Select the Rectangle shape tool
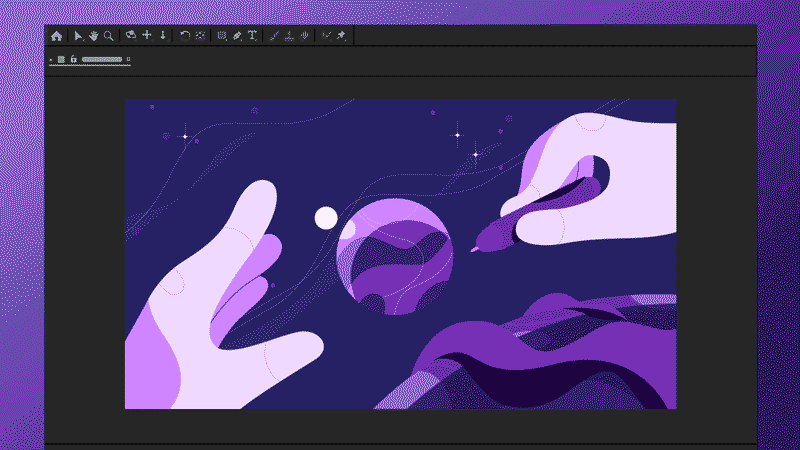Screen dimensions: 800x450 pyautogui.click(x=222, y=35)
